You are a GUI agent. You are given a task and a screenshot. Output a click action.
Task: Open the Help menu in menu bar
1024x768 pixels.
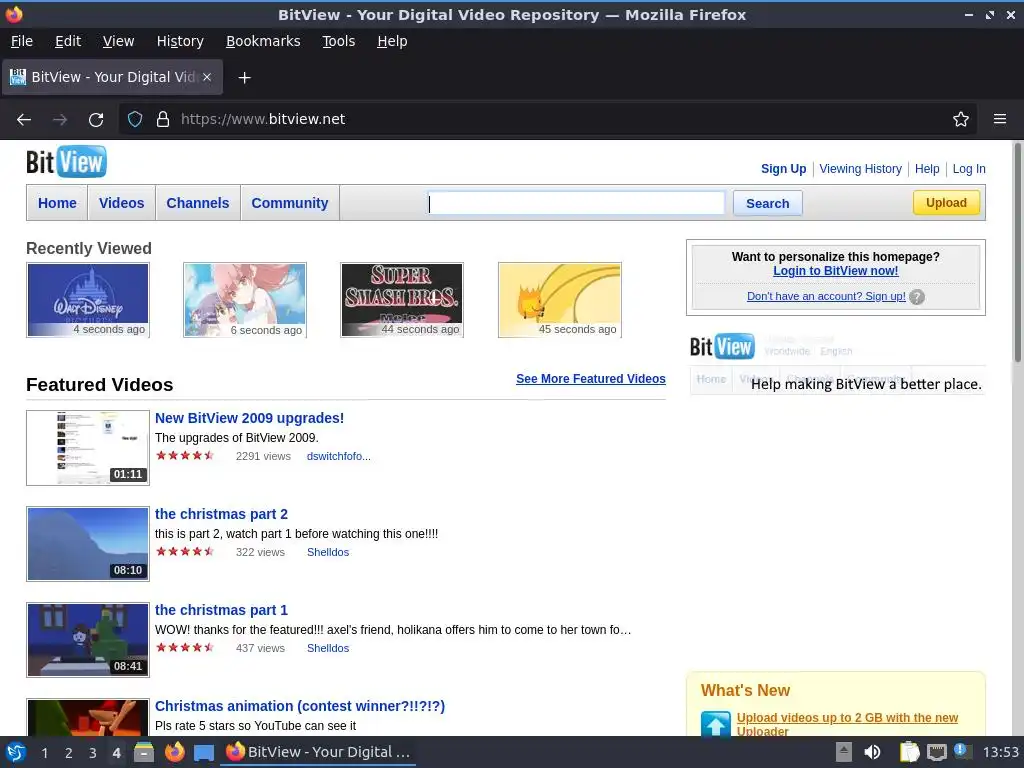pyautogui.click(x=392, y=41)
